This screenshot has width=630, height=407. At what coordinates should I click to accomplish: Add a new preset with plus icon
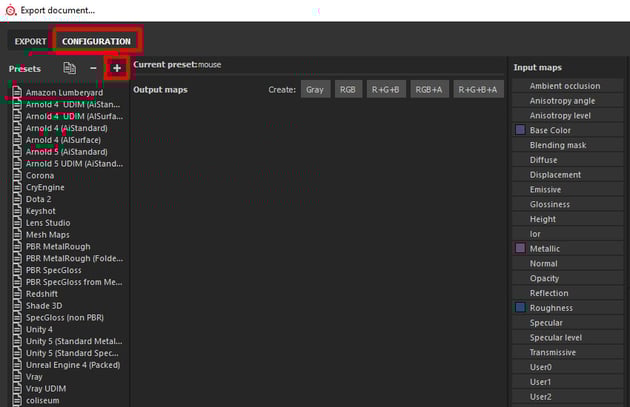pyautogui.click(x=117, y=68)
